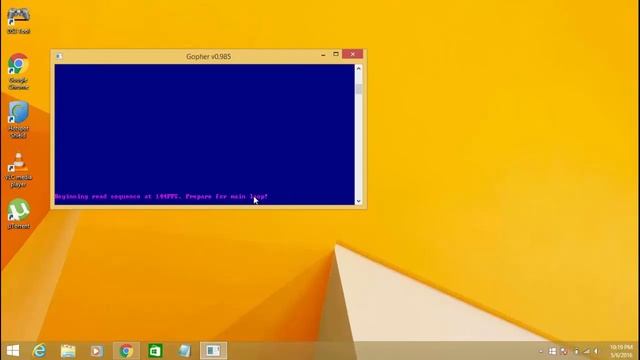Open the Google Chrome desktop shortcut

(x=18, y=71)
